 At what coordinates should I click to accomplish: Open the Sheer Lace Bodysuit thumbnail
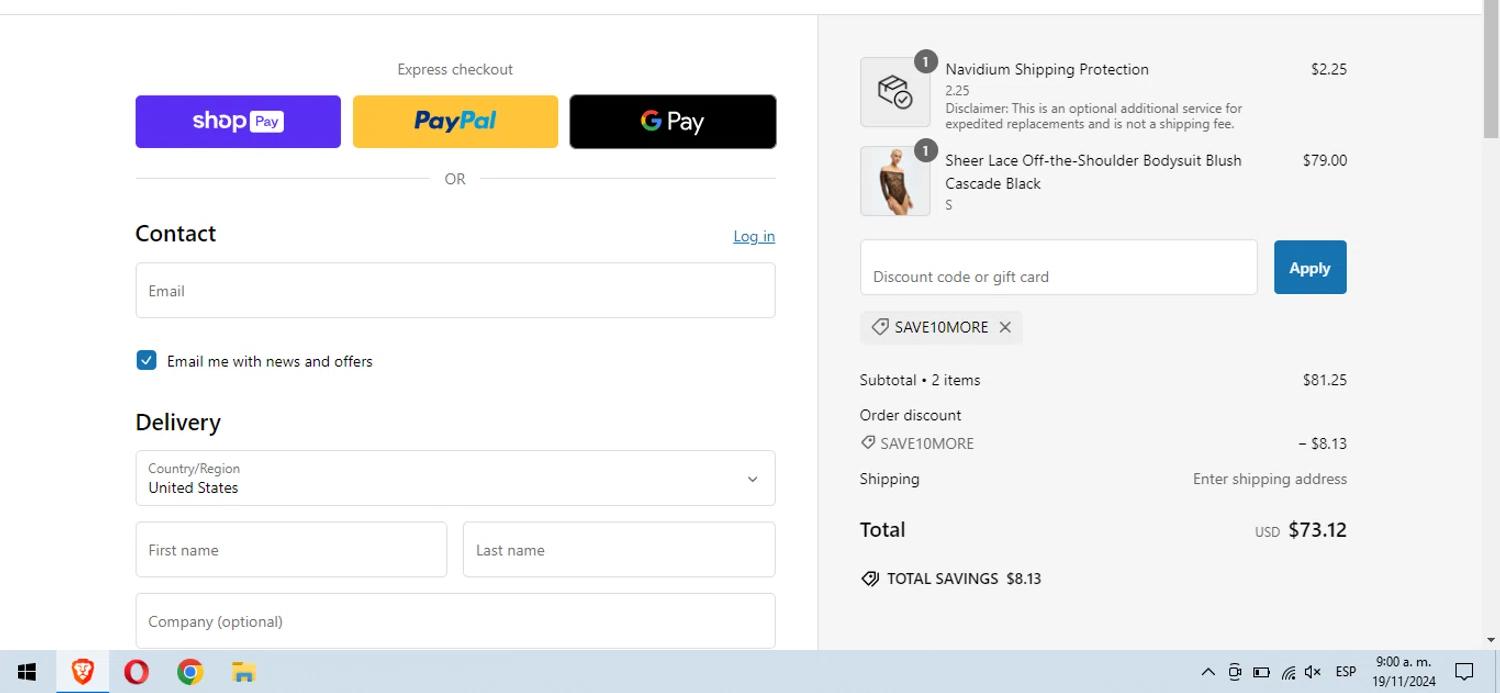[x=895, y=182]
